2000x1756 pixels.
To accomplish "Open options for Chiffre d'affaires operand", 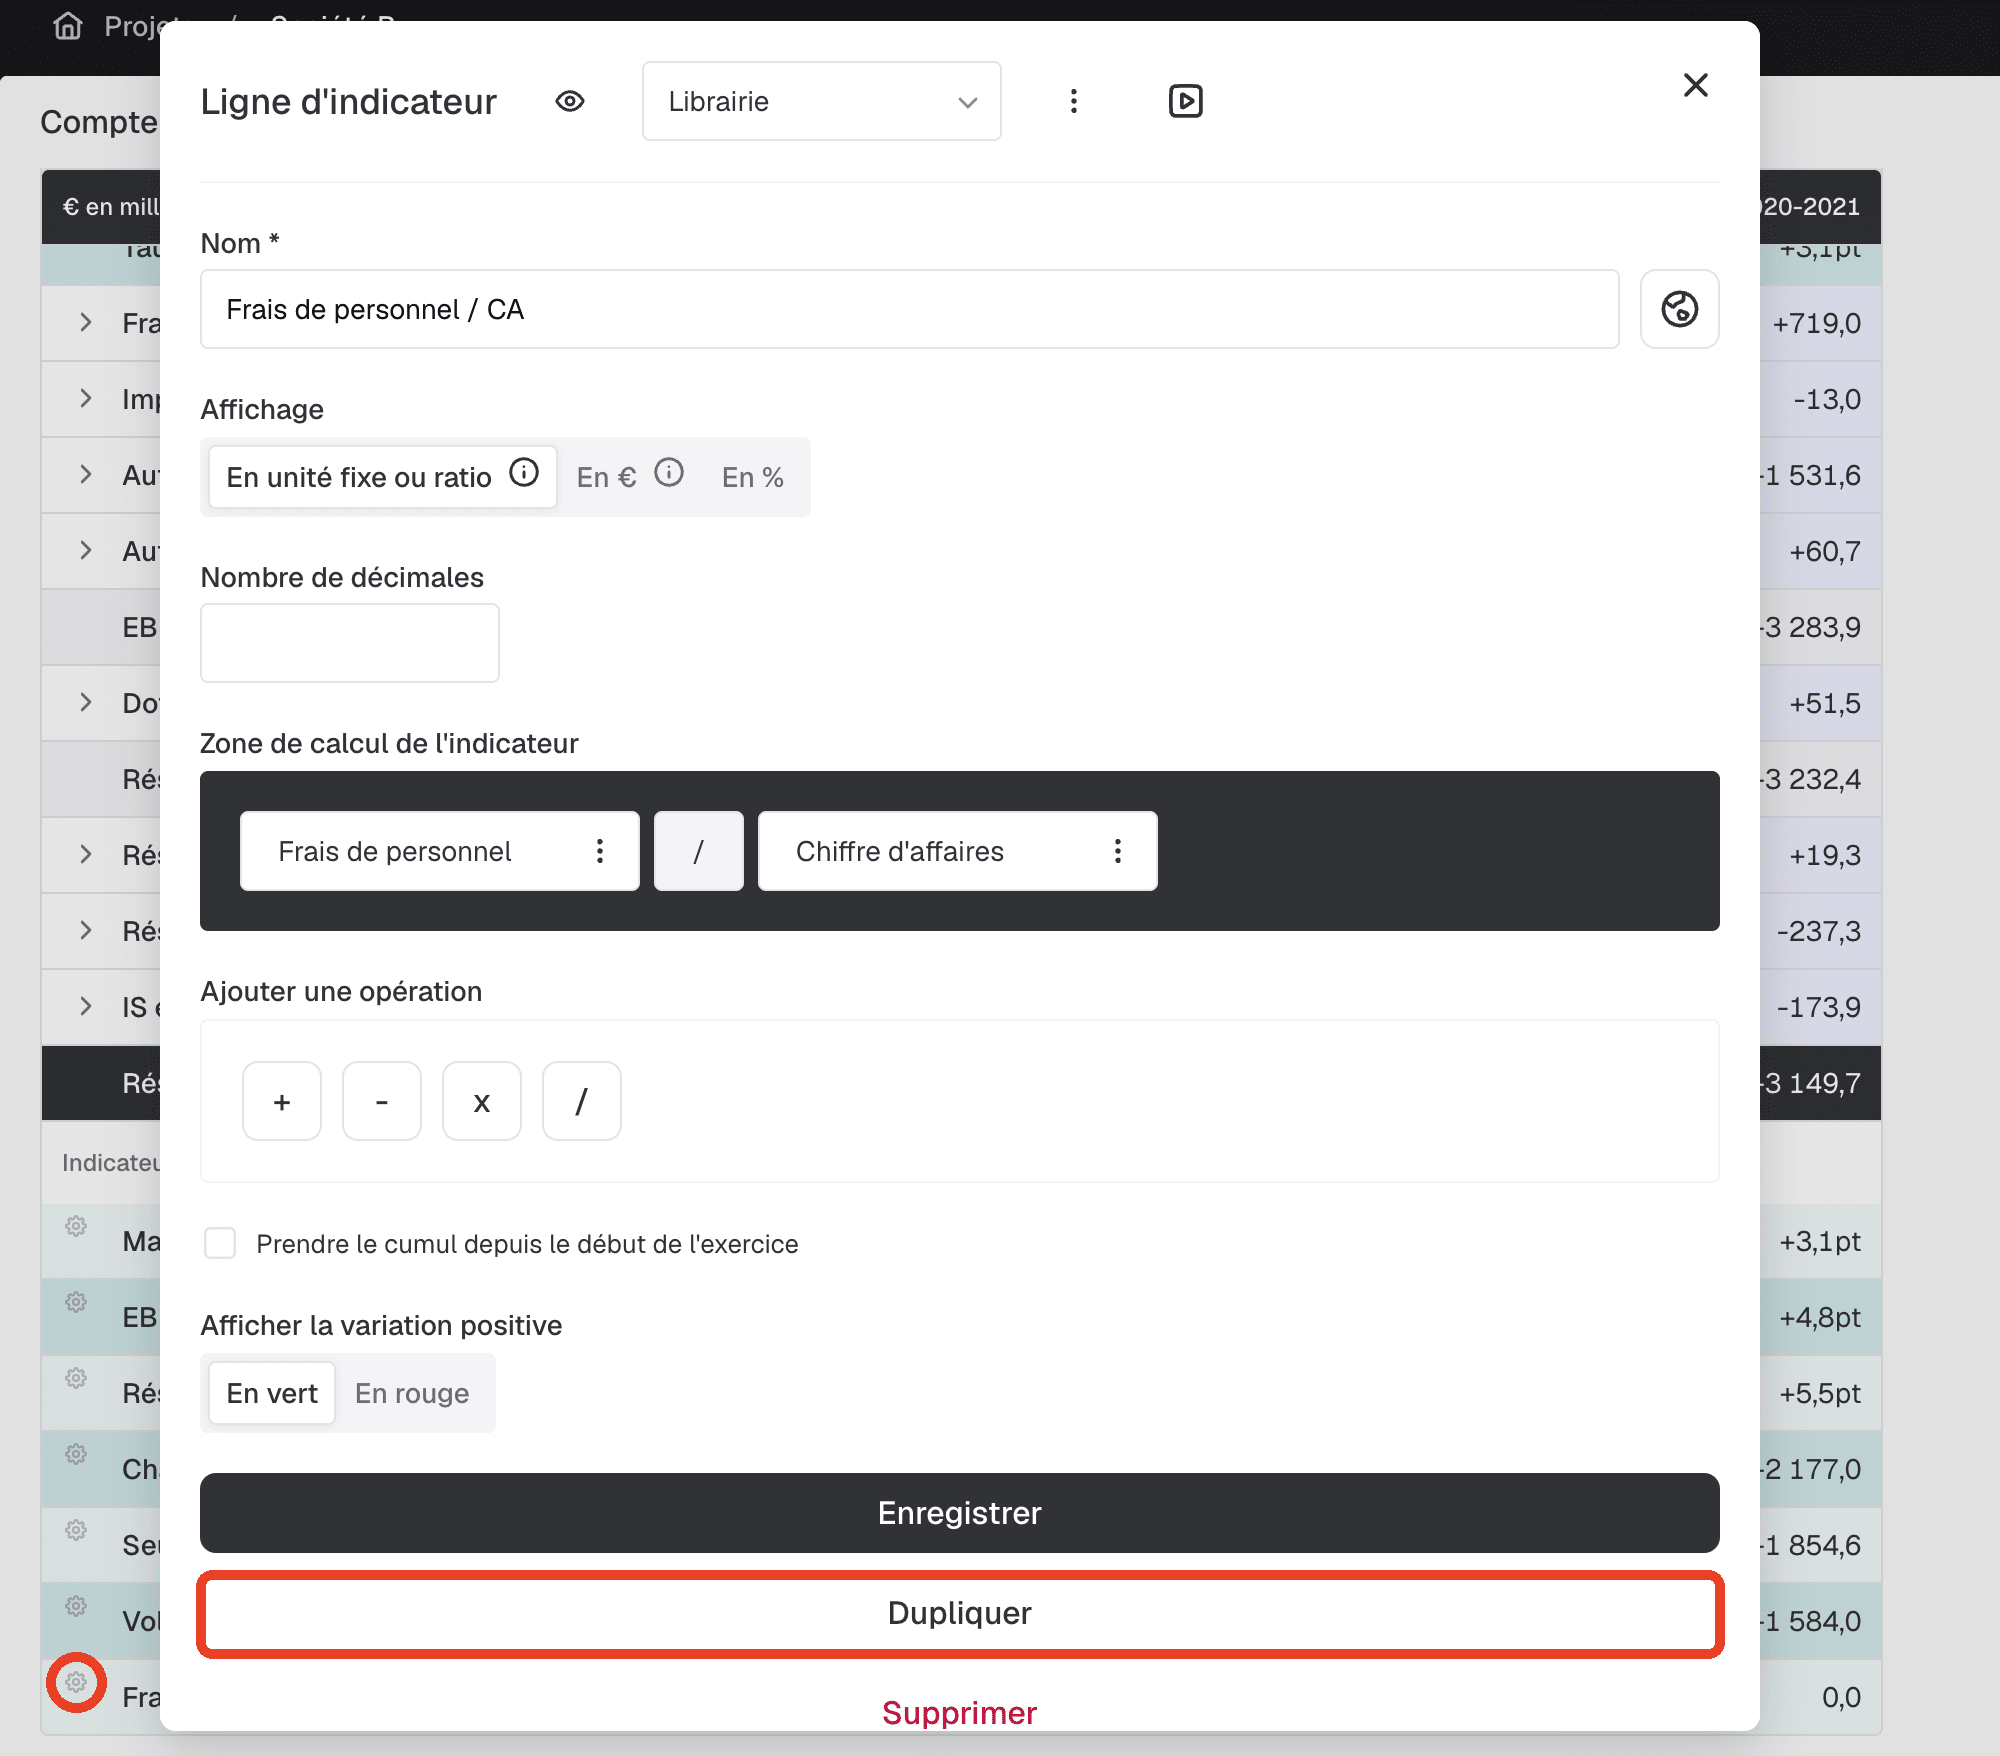I will tap(1118, 851).
